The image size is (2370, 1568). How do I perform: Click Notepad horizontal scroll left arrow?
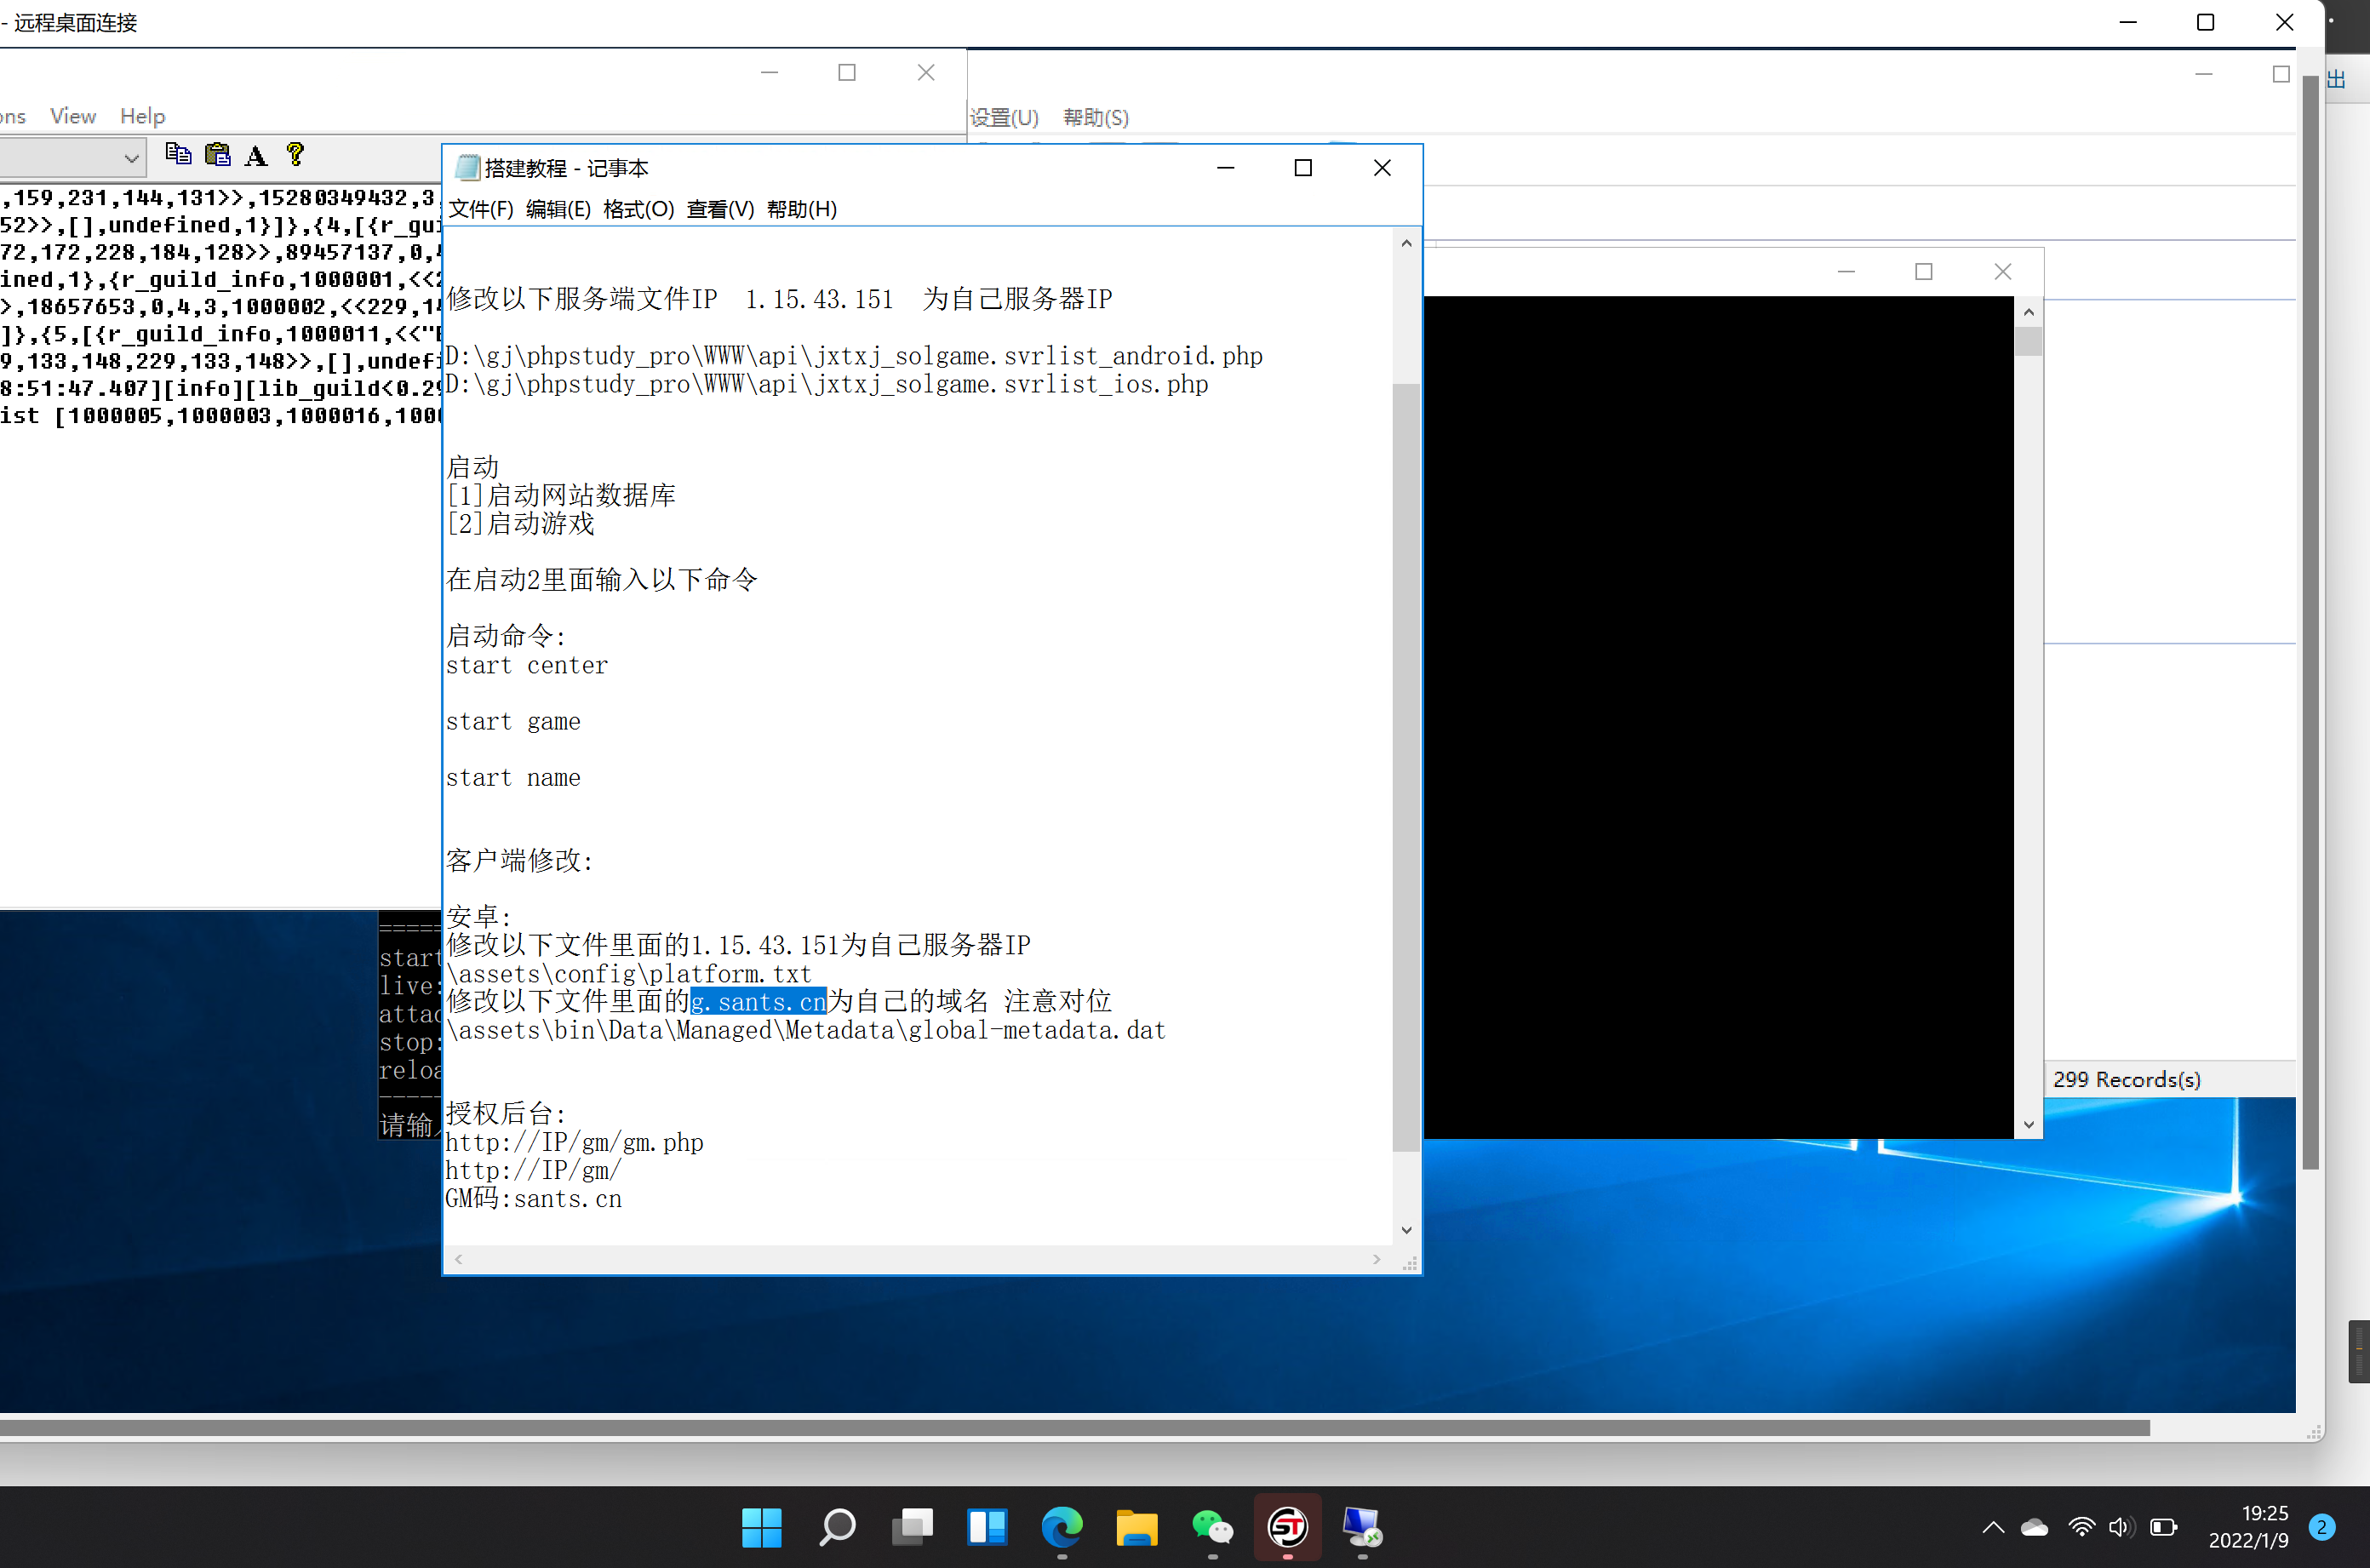coord(458,1259)
